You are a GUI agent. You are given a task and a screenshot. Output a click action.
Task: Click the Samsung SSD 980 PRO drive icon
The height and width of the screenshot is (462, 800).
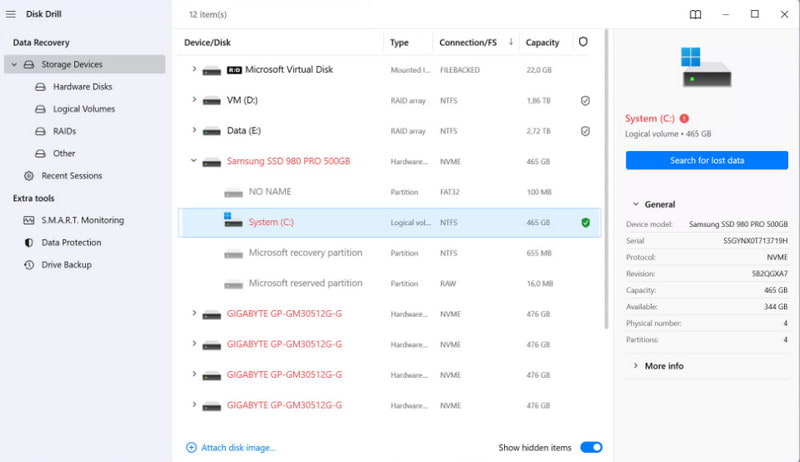212,163
